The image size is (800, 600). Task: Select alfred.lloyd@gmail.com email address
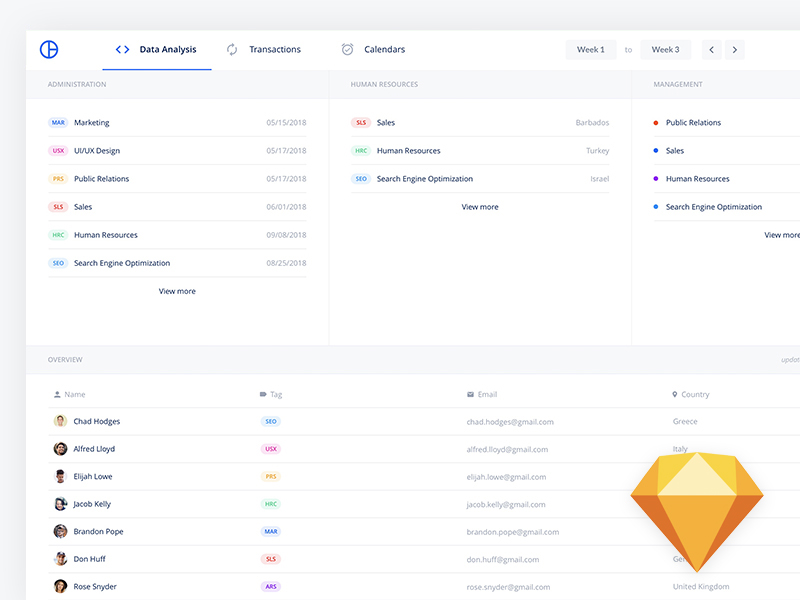[x=507, y=449]
